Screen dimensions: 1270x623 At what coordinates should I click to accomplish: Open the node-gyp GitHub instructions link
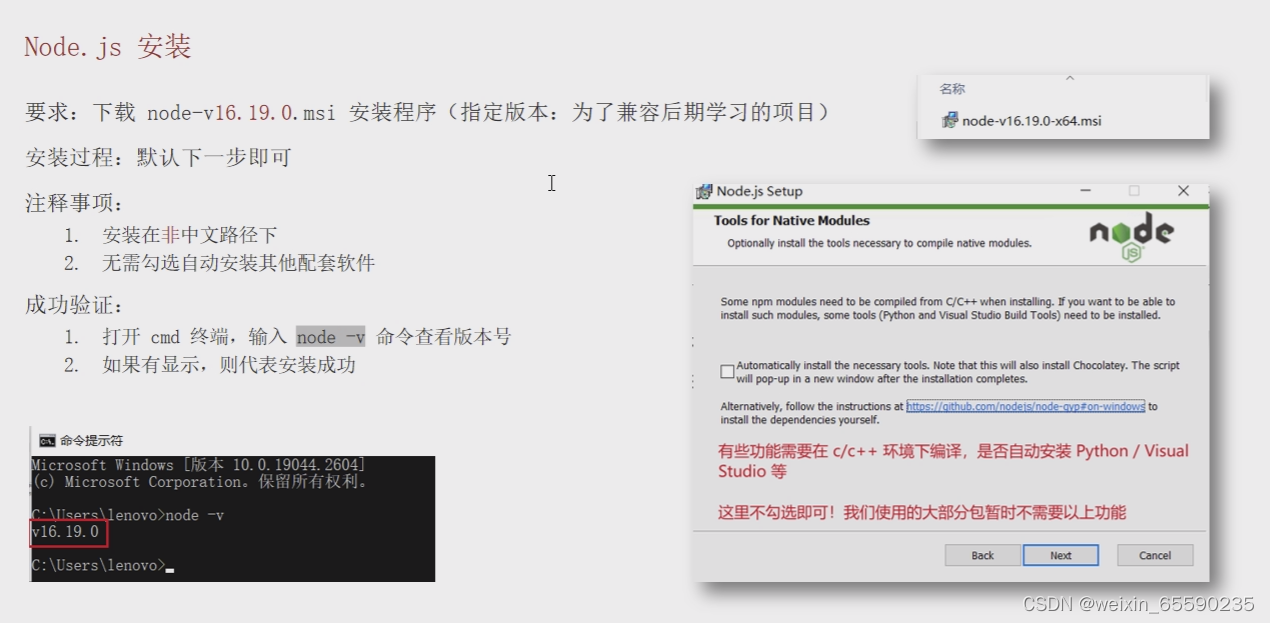pos(1026,407)
